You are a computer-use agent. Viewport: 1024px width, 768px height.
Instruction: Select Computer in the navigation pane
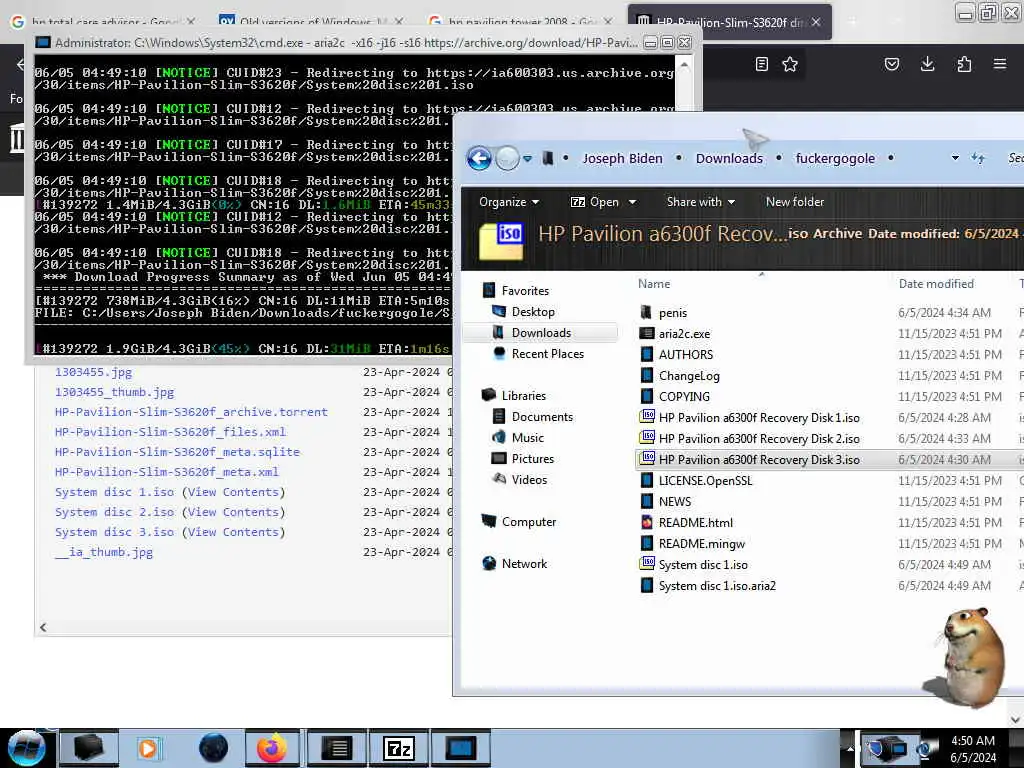coord(529,522)
